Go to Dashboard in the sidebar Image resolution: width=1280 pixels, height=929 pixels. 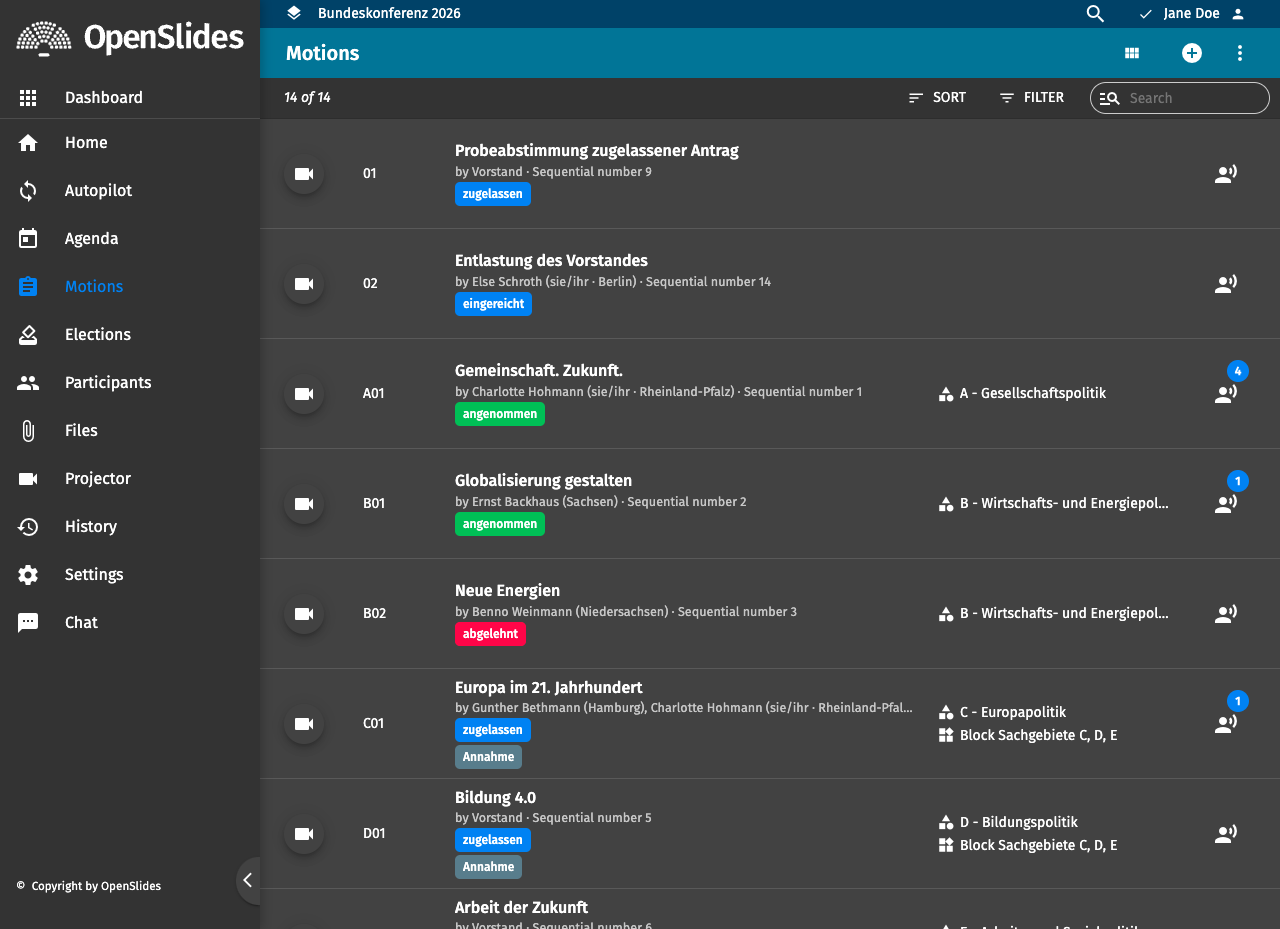[130, 98]
